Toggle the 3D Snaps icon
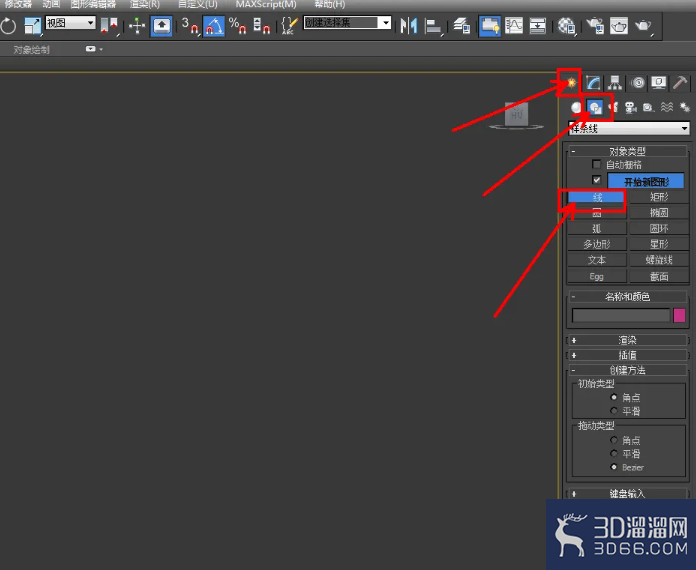The image size is (696, 570). 190,26
